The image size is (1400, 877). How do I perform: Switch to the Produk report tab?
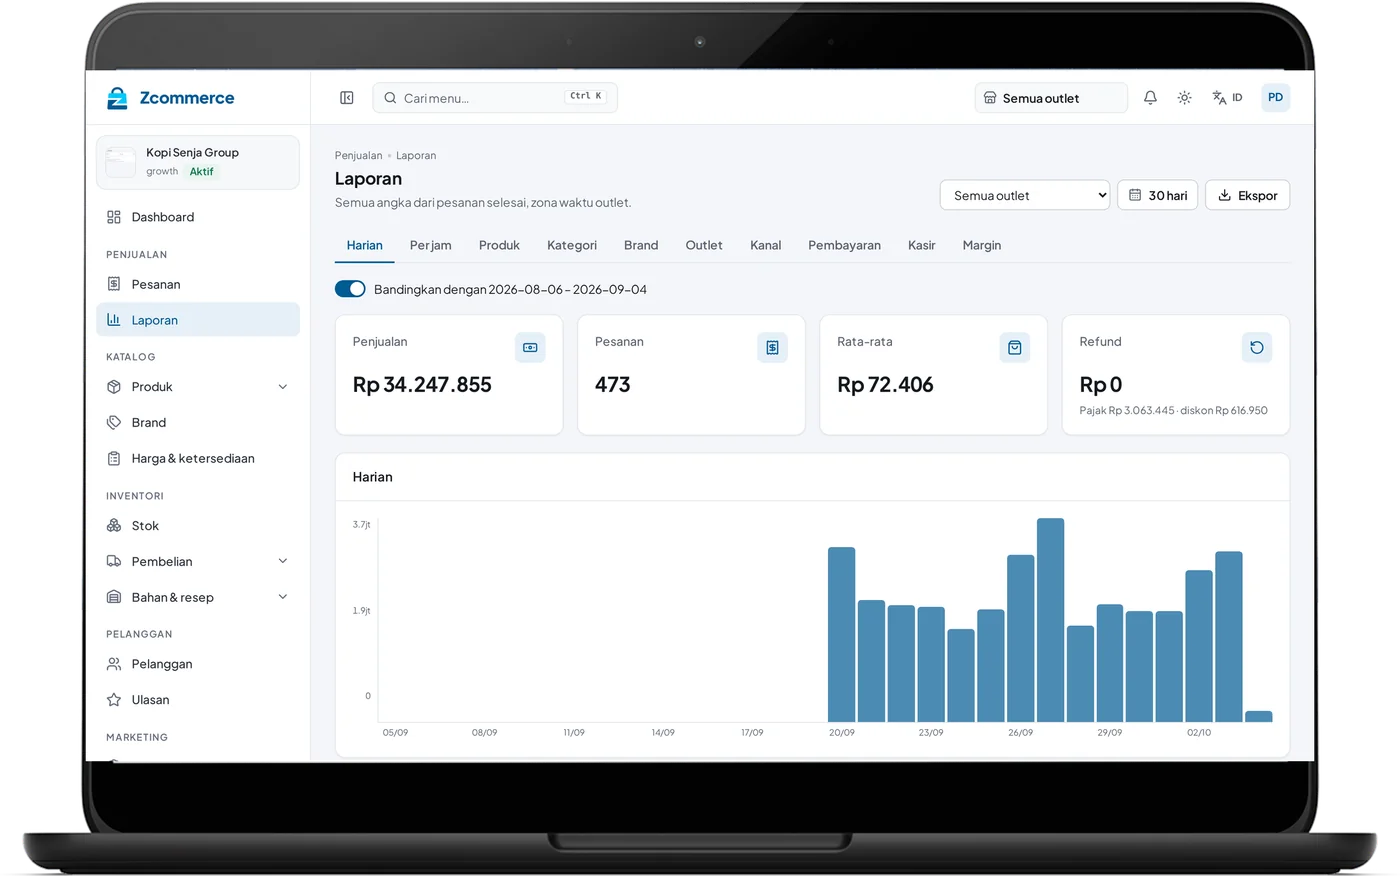[x=499, y=245]
